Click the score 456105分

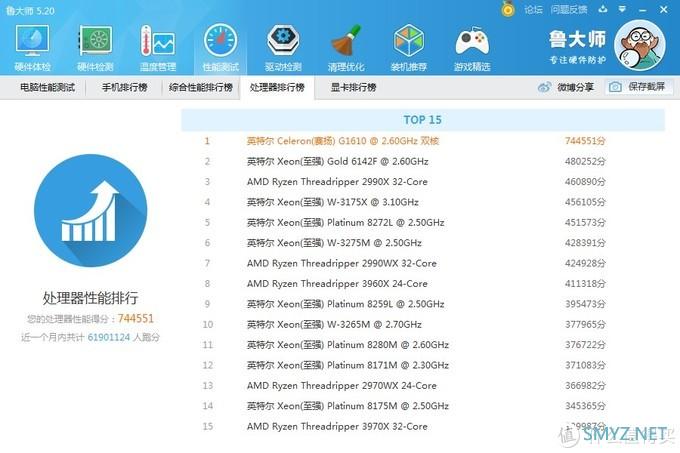(x=585, y=202)
